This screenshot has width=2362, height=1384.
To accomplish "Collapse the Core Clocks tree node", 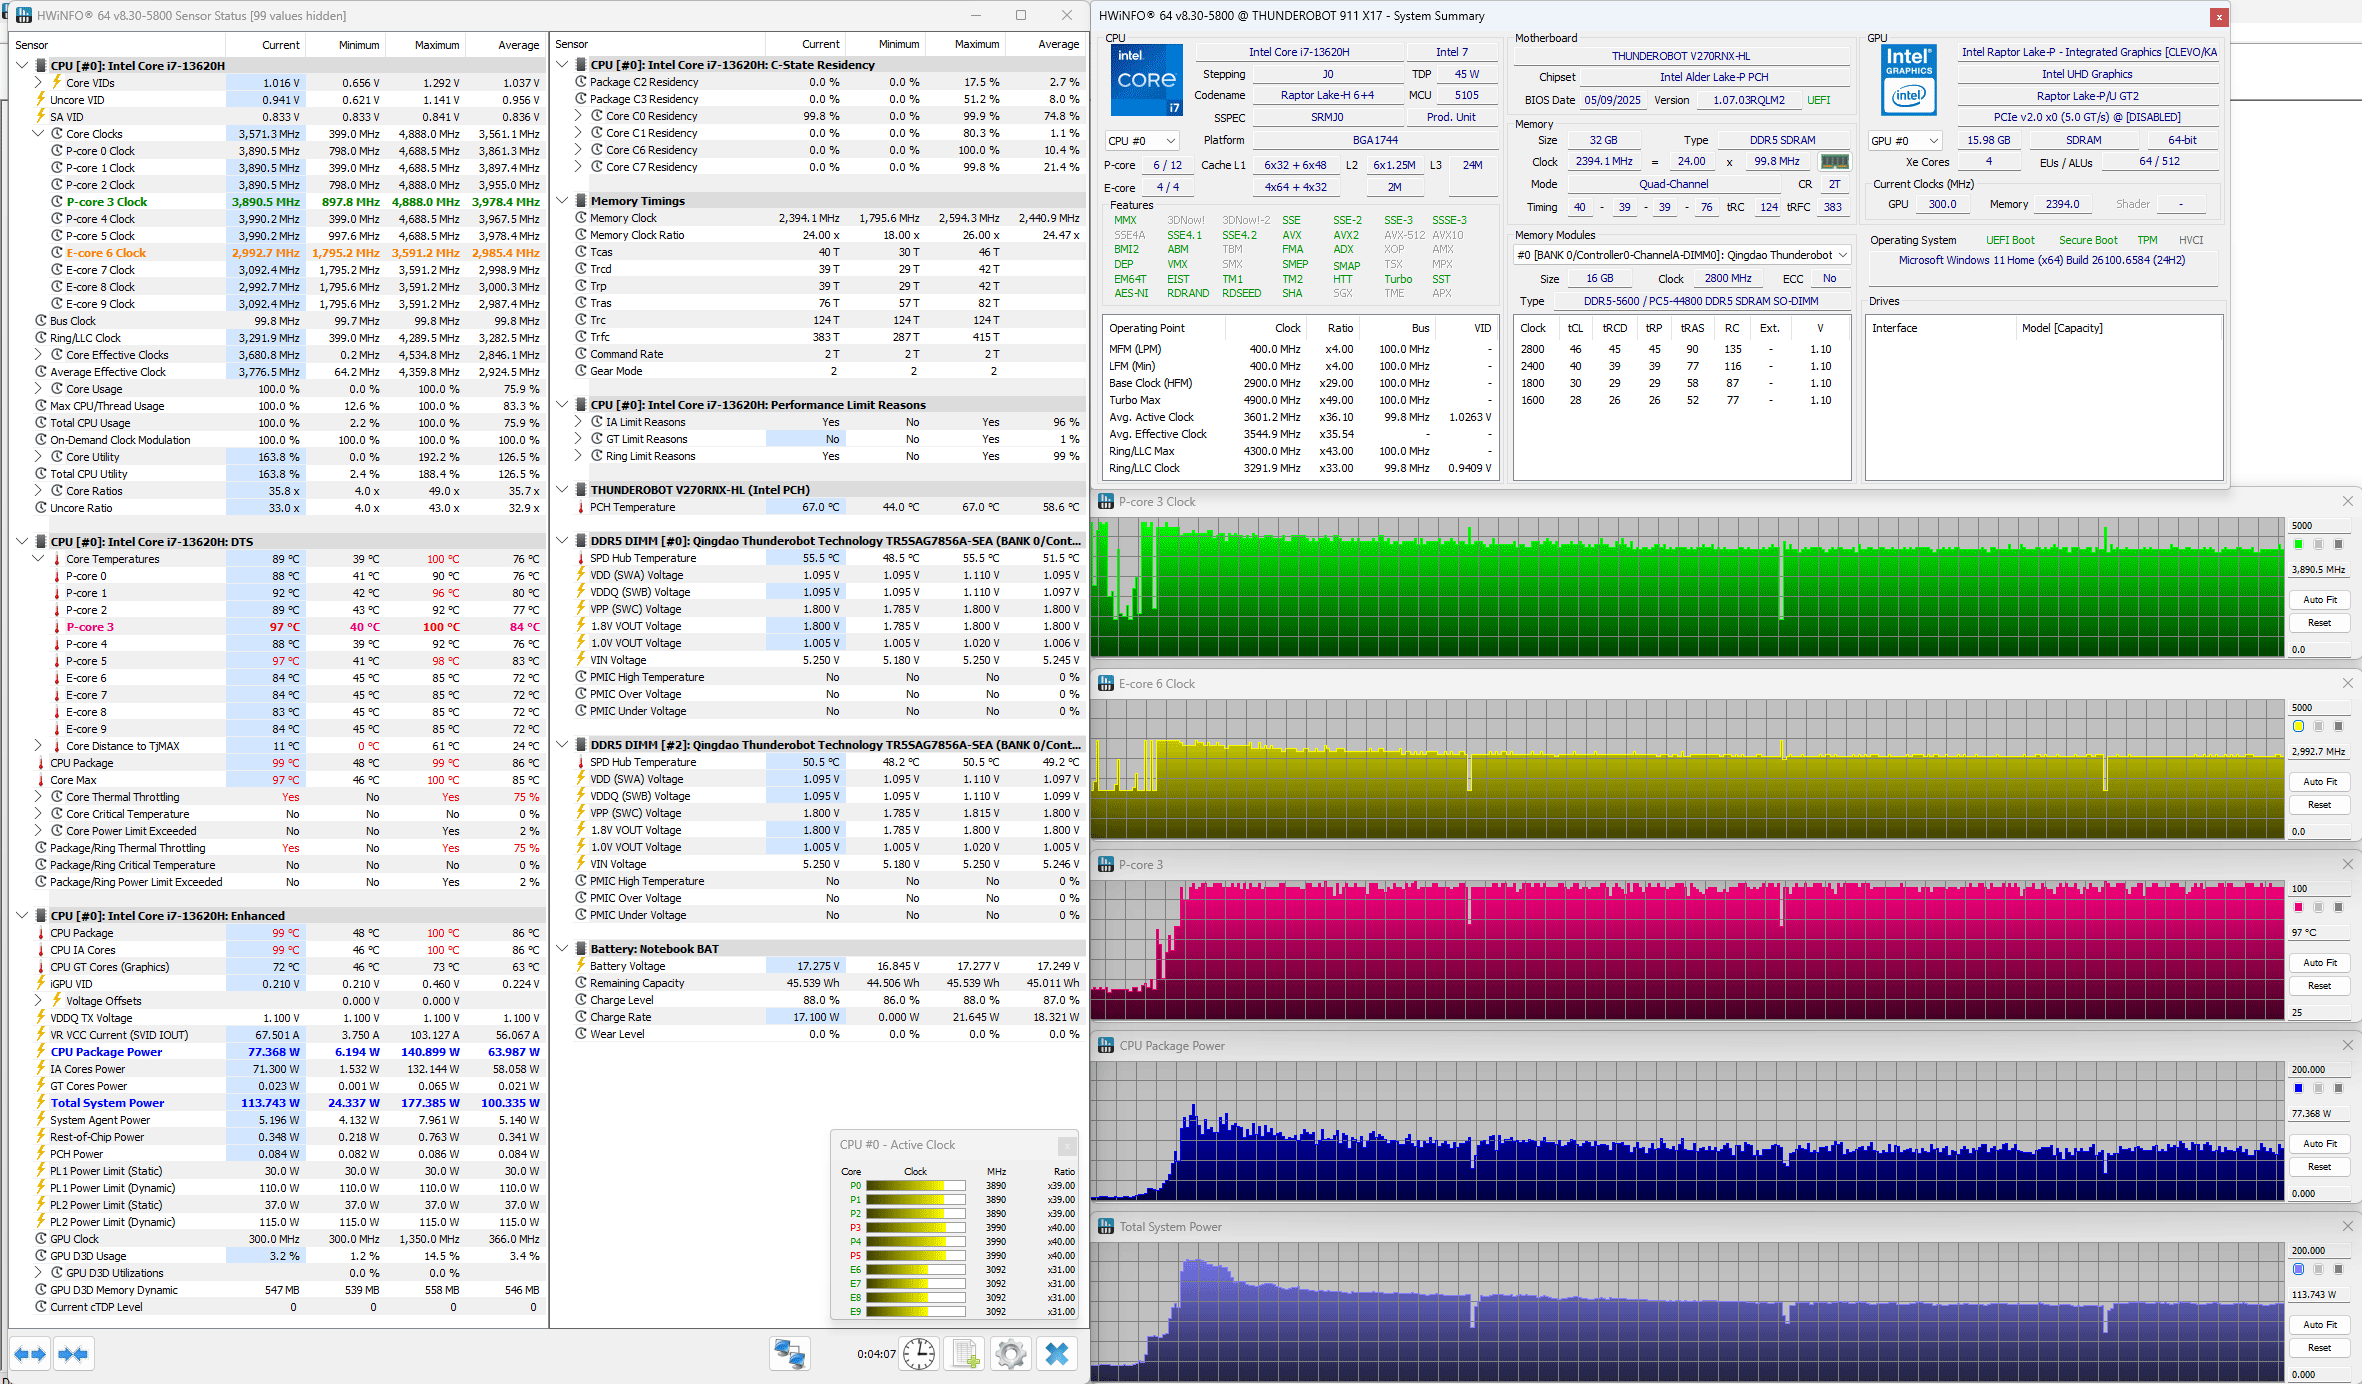I will [x=38, y=134].
